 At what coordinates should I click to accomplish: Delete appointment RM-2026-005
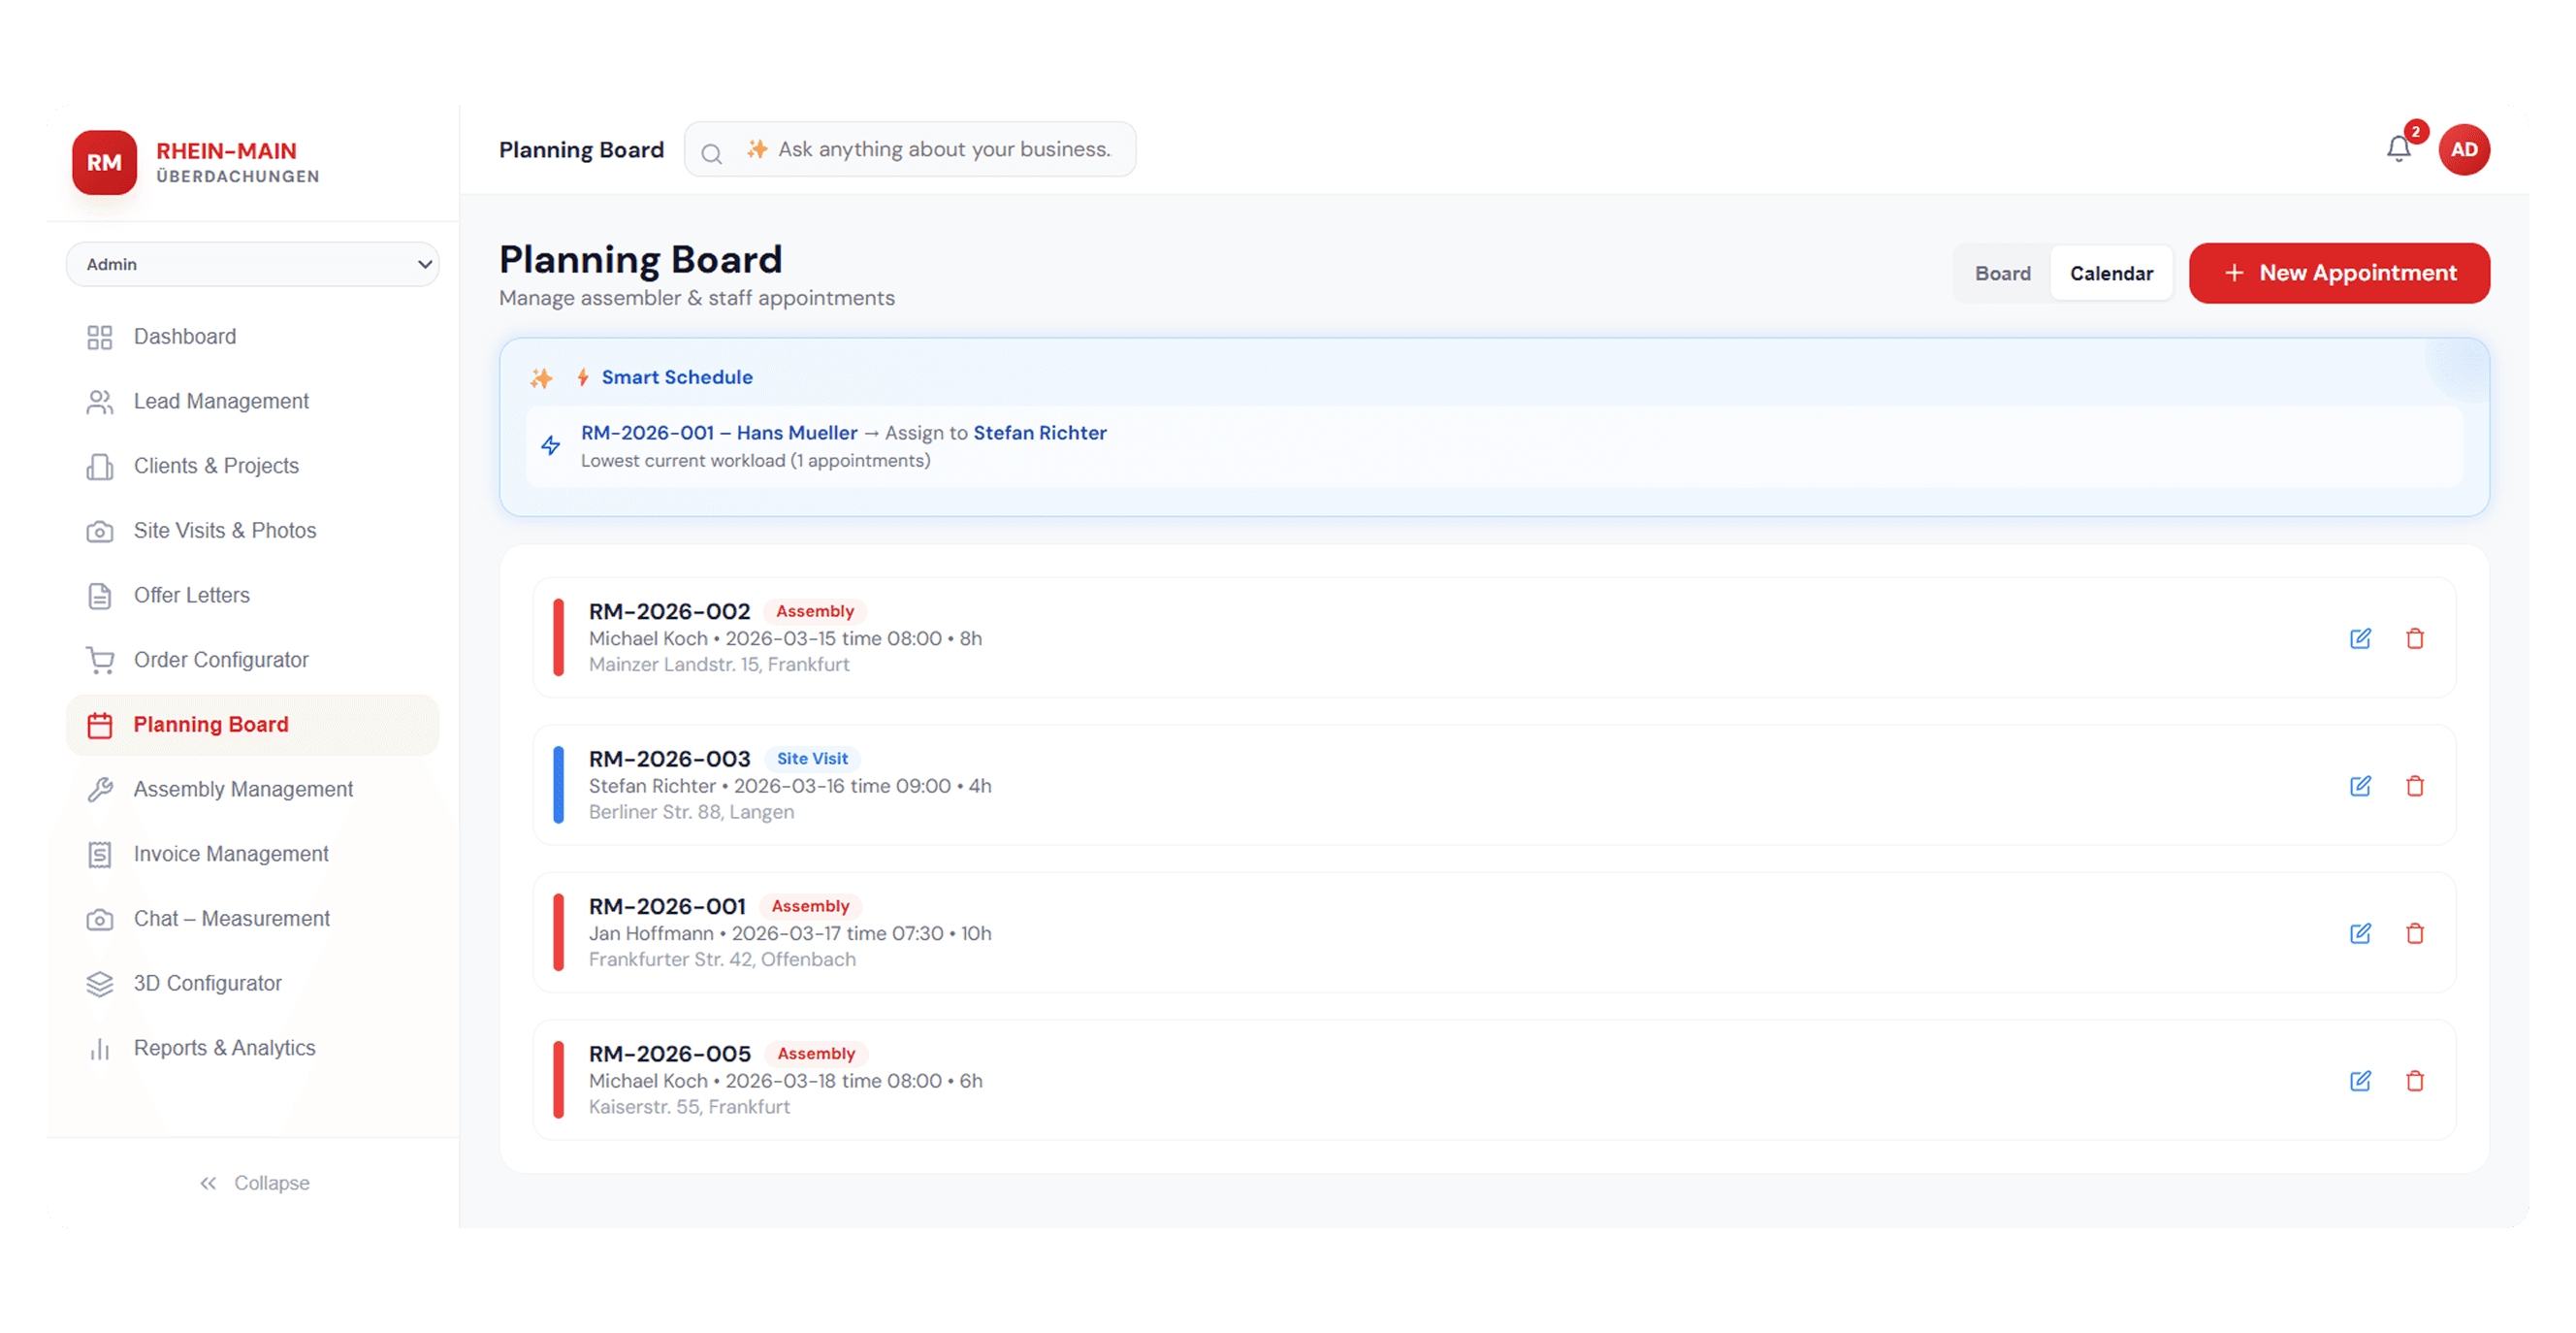pos(2414,1081)
